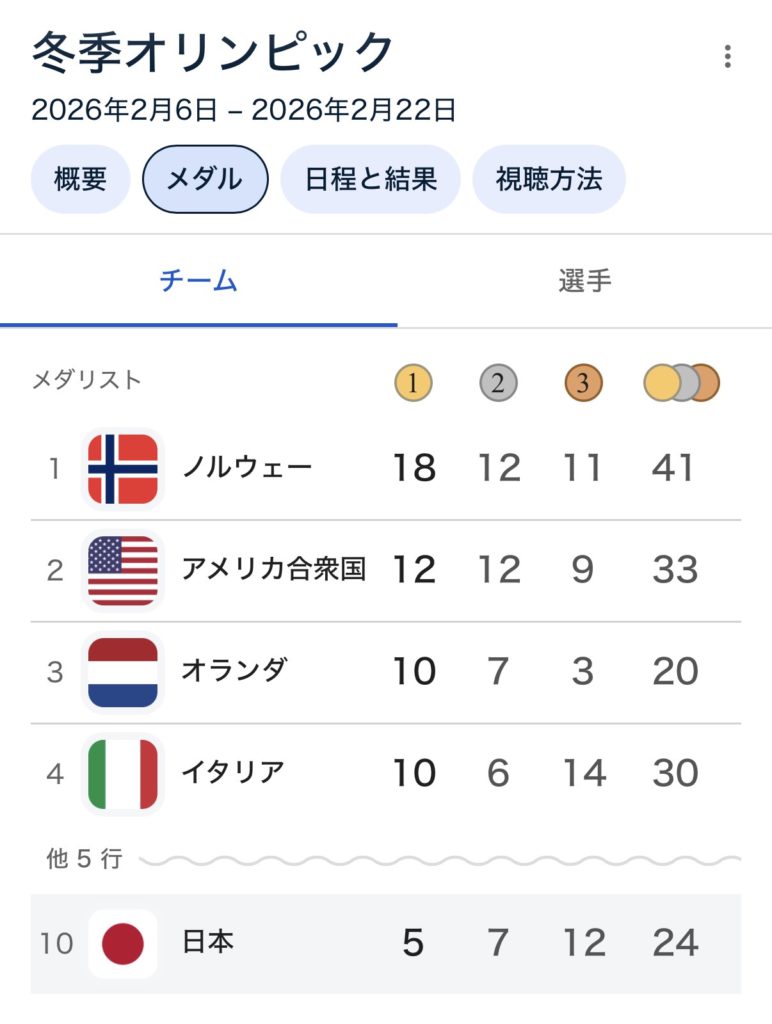772x1024 pixels.
Task: Select the 日本 row name
Action: pos(207,943)
